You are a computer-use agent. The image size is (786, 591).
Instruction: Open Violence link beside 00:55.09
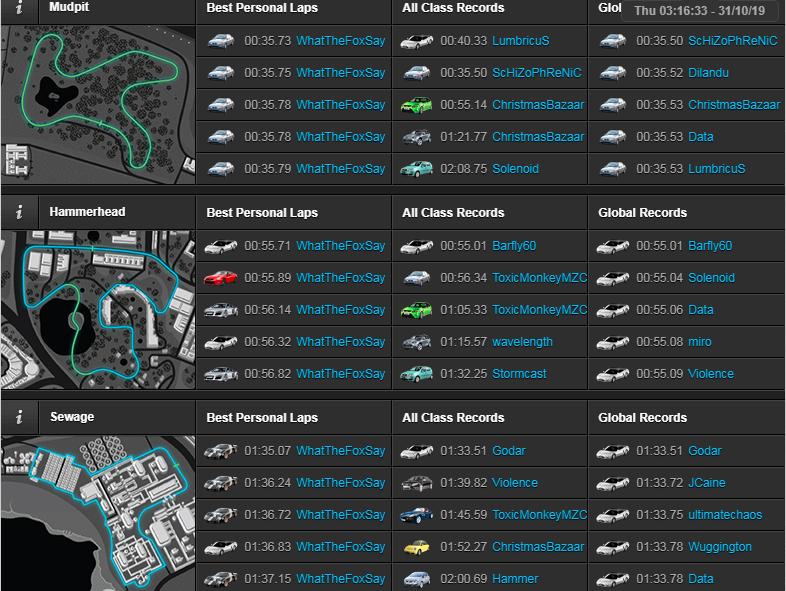(x=710, y=374)
